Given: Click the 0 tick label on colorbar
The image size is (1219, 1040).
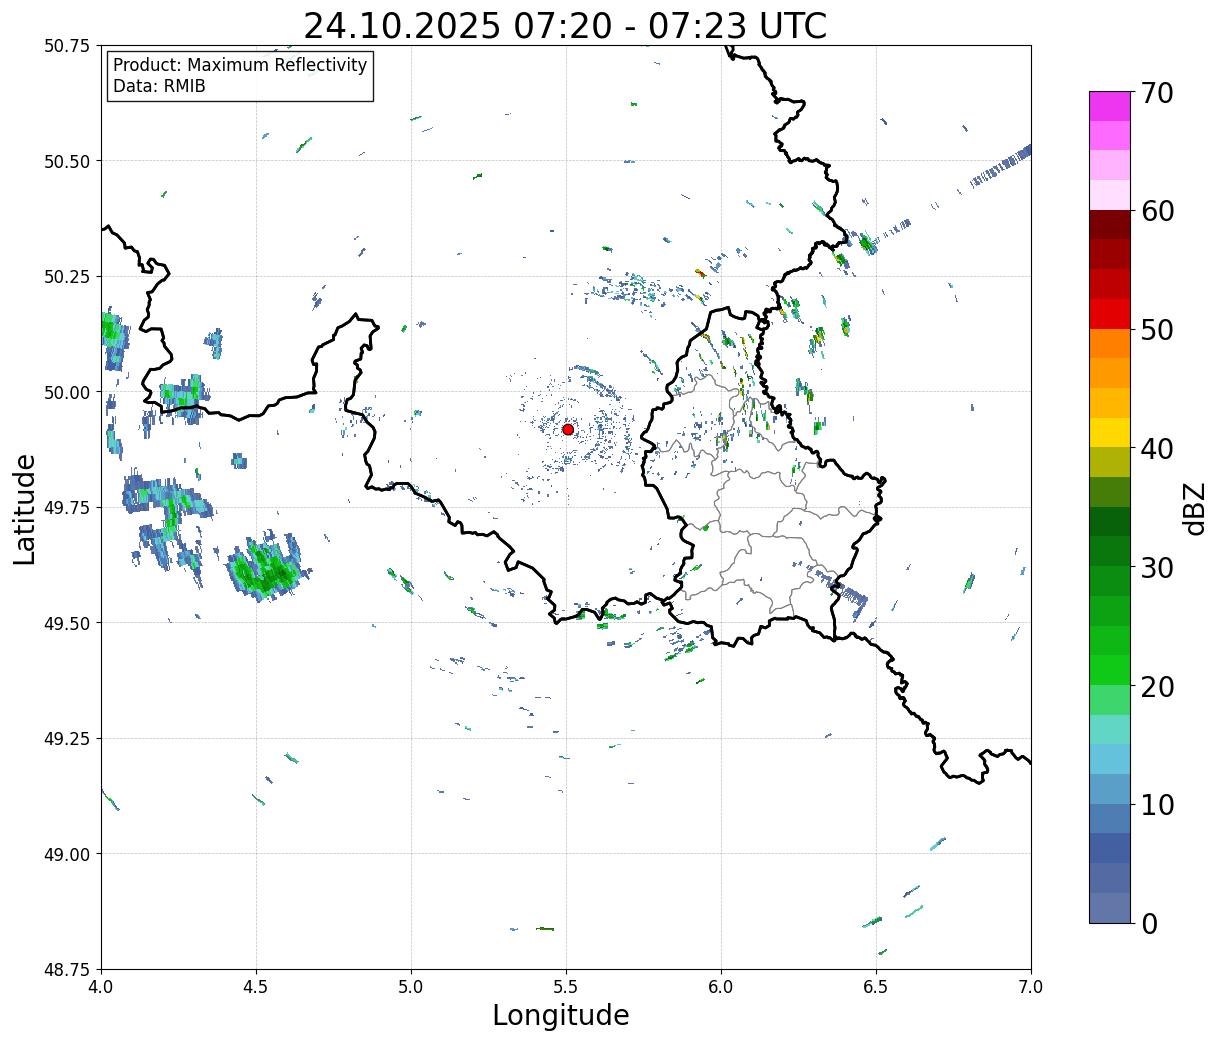Looking at the screenshot, I should (x=1148, y=924).
